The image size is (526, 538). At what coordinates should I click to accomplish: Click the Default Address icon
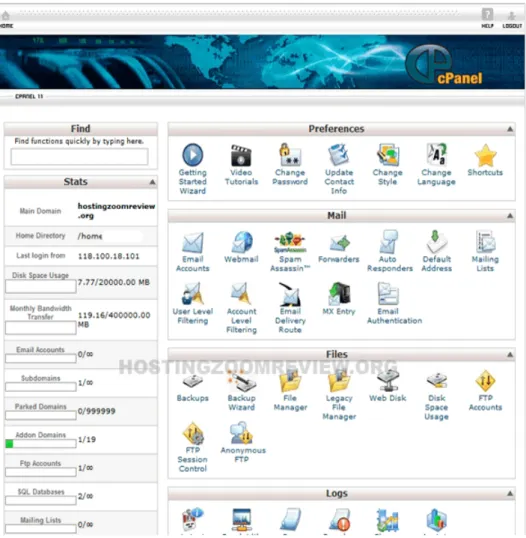point(436,242)
